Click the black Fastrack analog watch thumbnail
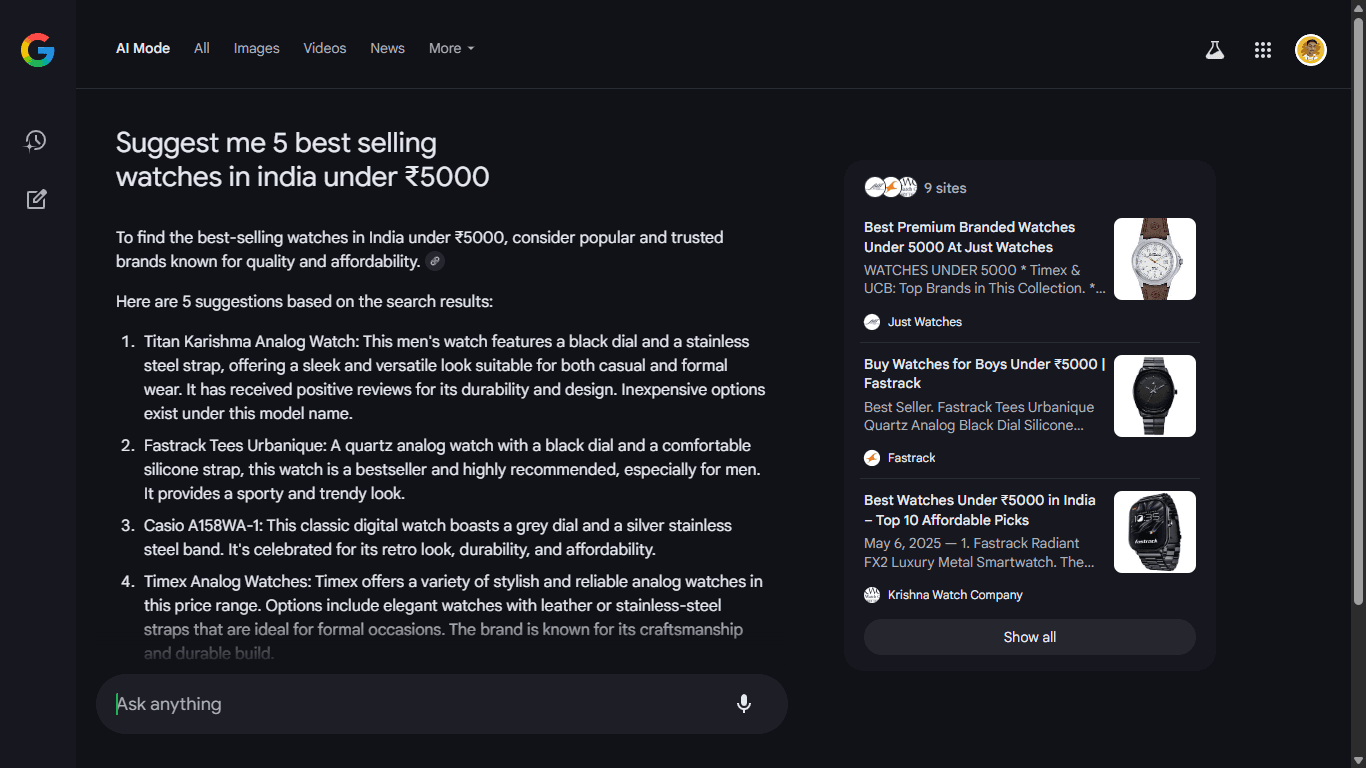Screen dimensions: 1366x768 coord(1155,396)
